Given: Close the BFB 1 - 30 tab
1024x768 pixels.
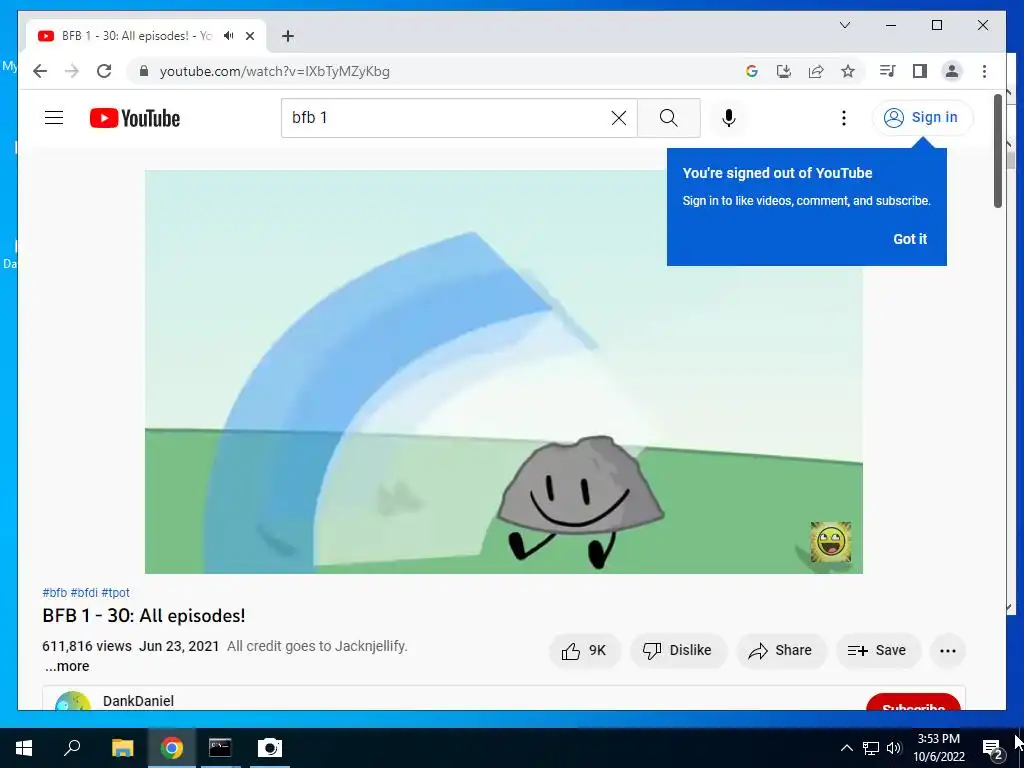Looking at the screenshot, I should [249, 36].
